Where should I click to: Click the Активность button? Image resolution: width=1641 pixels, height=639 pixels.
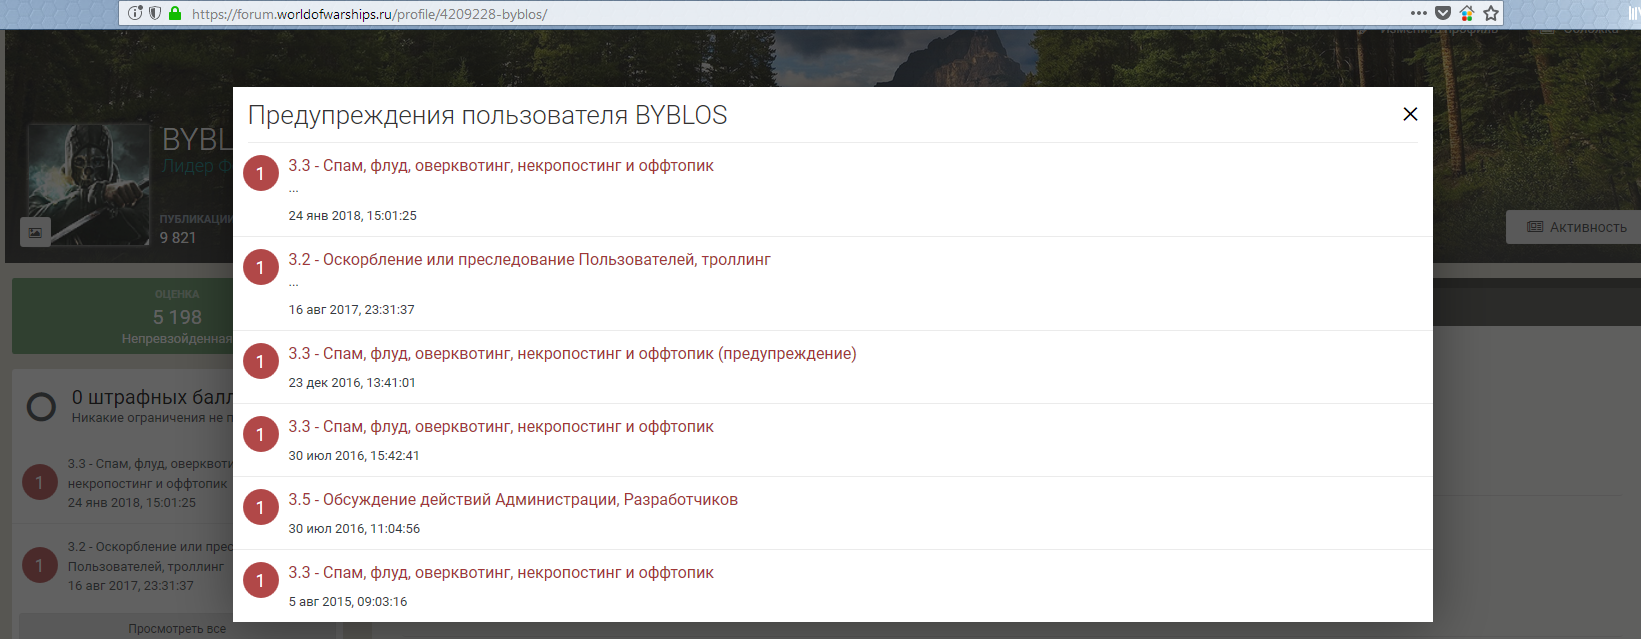[x=1576, y=227]
